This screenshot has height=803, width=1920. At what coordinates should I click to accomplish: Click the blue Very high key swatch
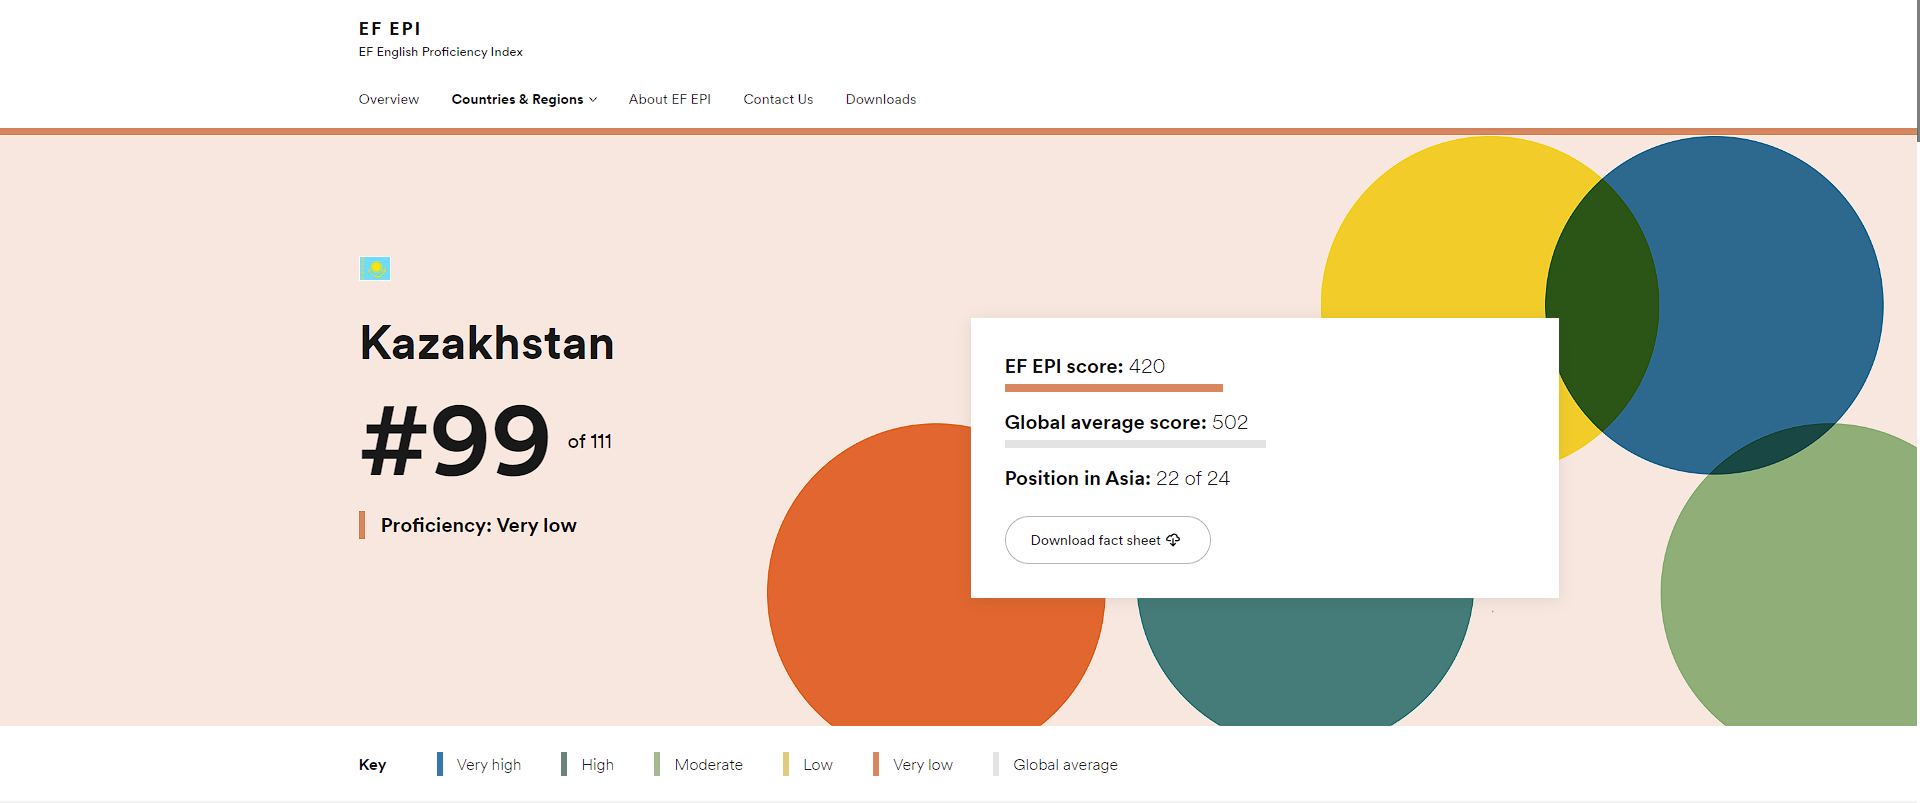(440, 764)
